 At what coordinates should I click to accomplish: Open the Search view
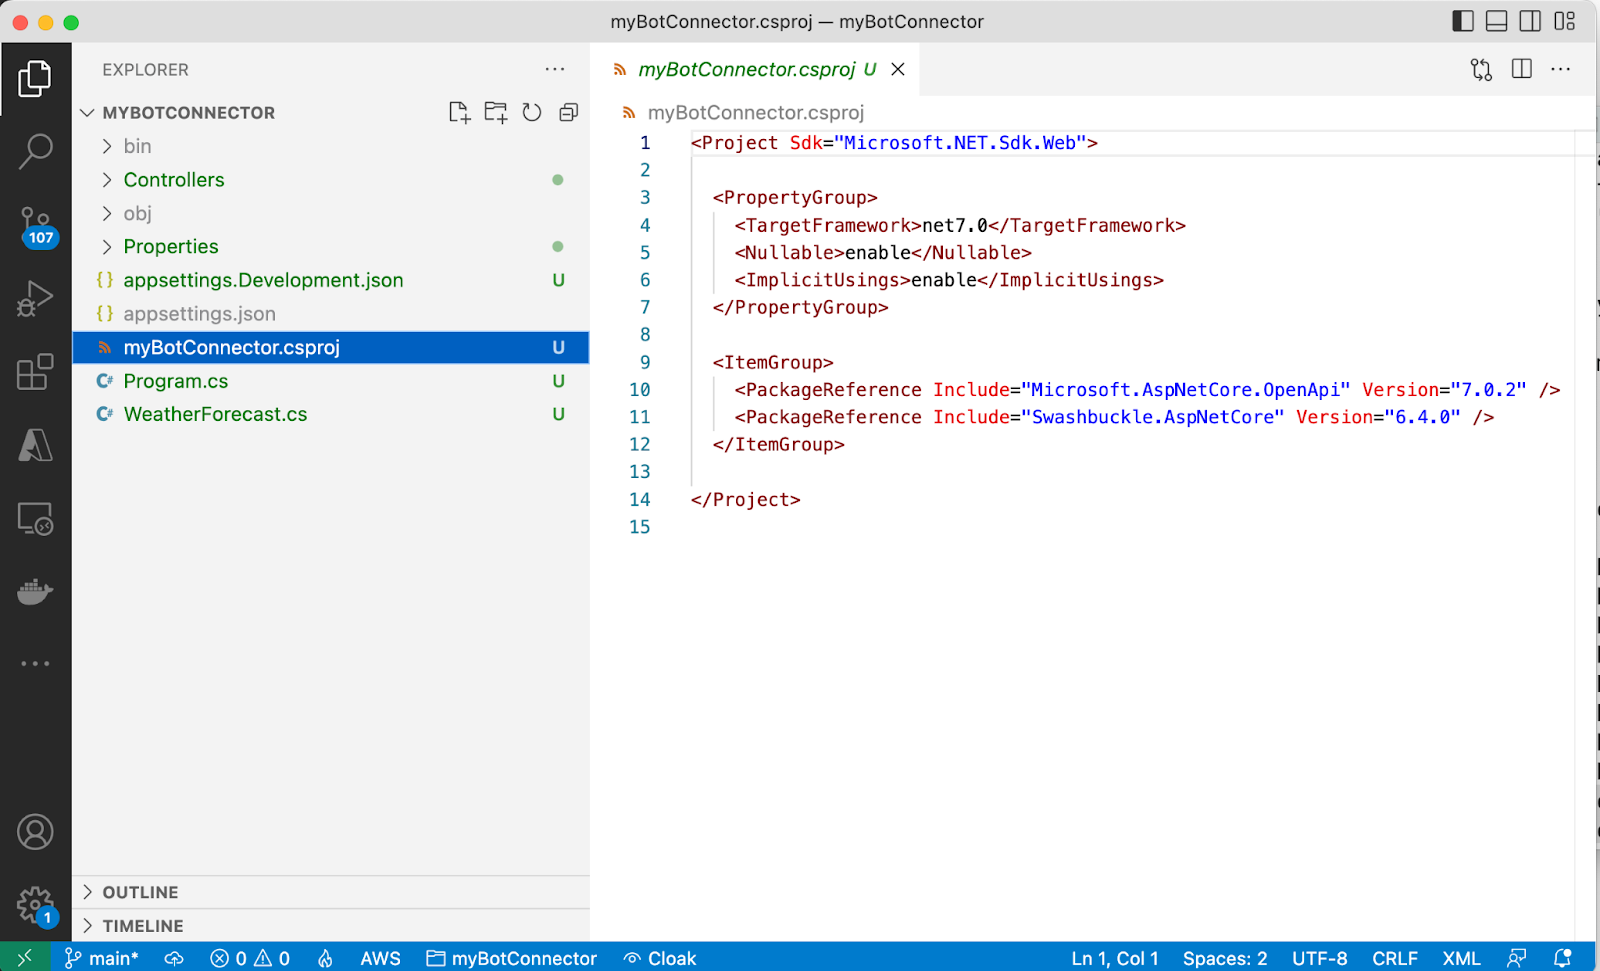pyautogui.click(x=35, y=151)
